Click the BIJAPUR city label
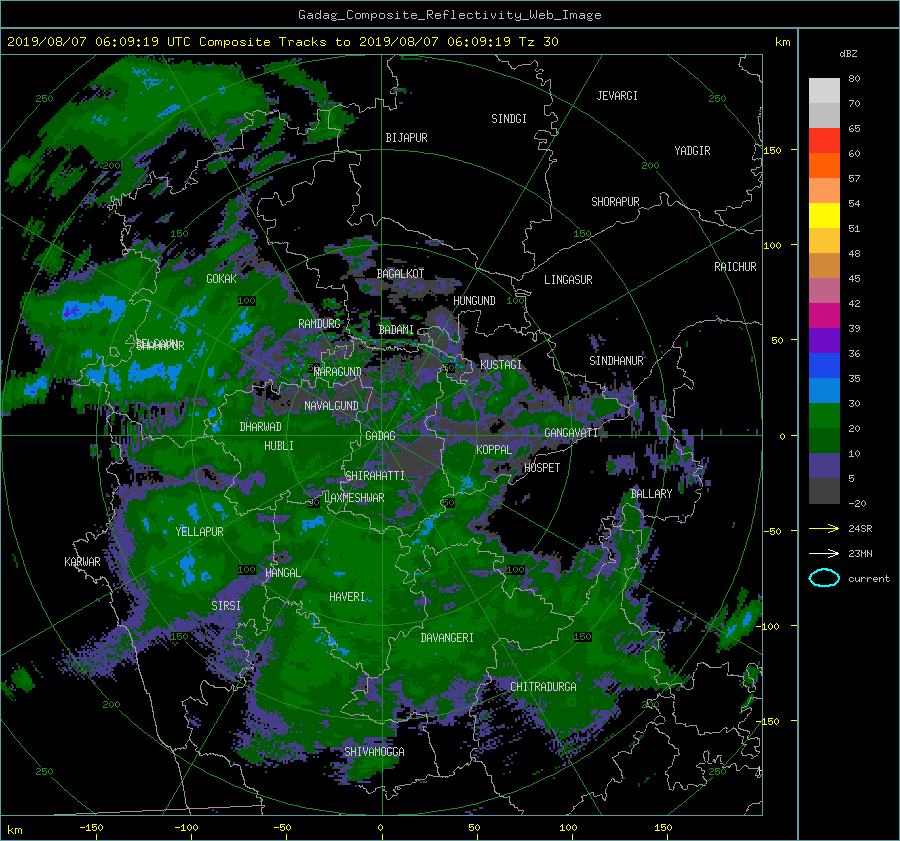Screen dimensions: 900x841 pyautogui.click(x=406, y=138)
